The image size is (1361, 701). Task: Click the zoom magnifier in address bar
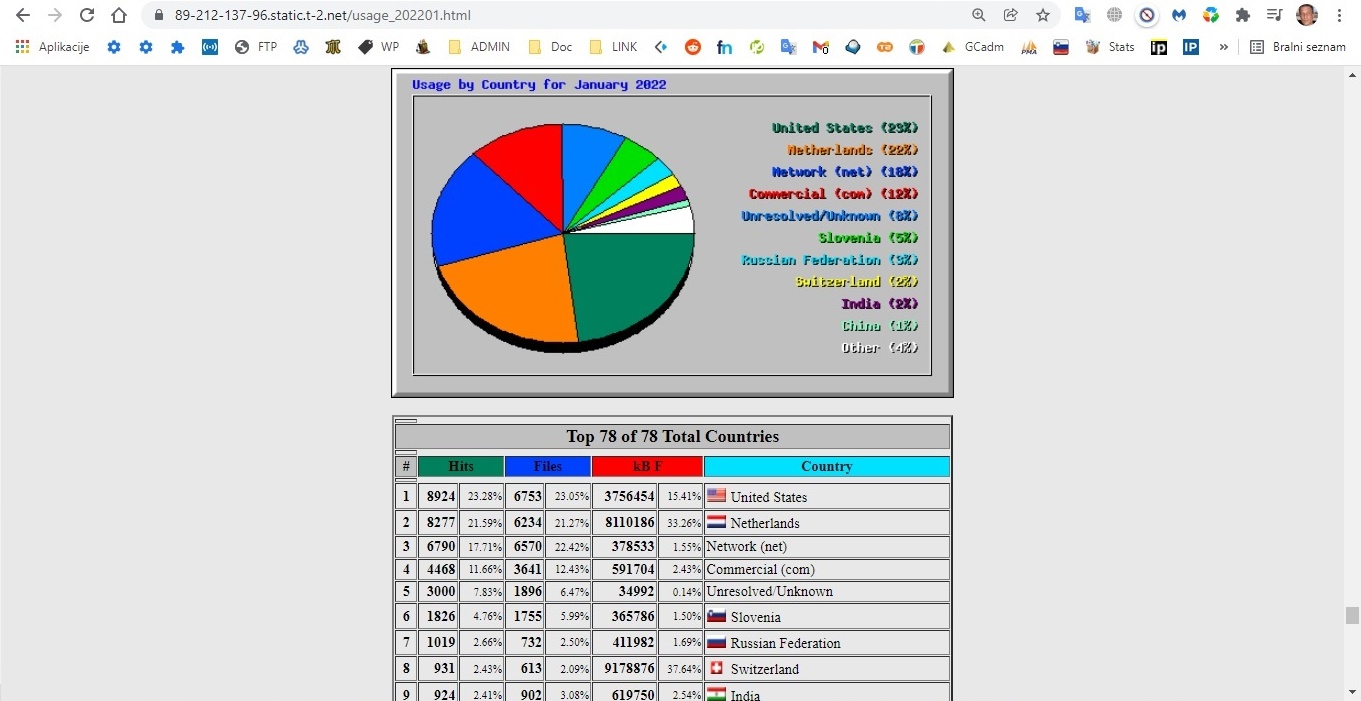[979, 15]
